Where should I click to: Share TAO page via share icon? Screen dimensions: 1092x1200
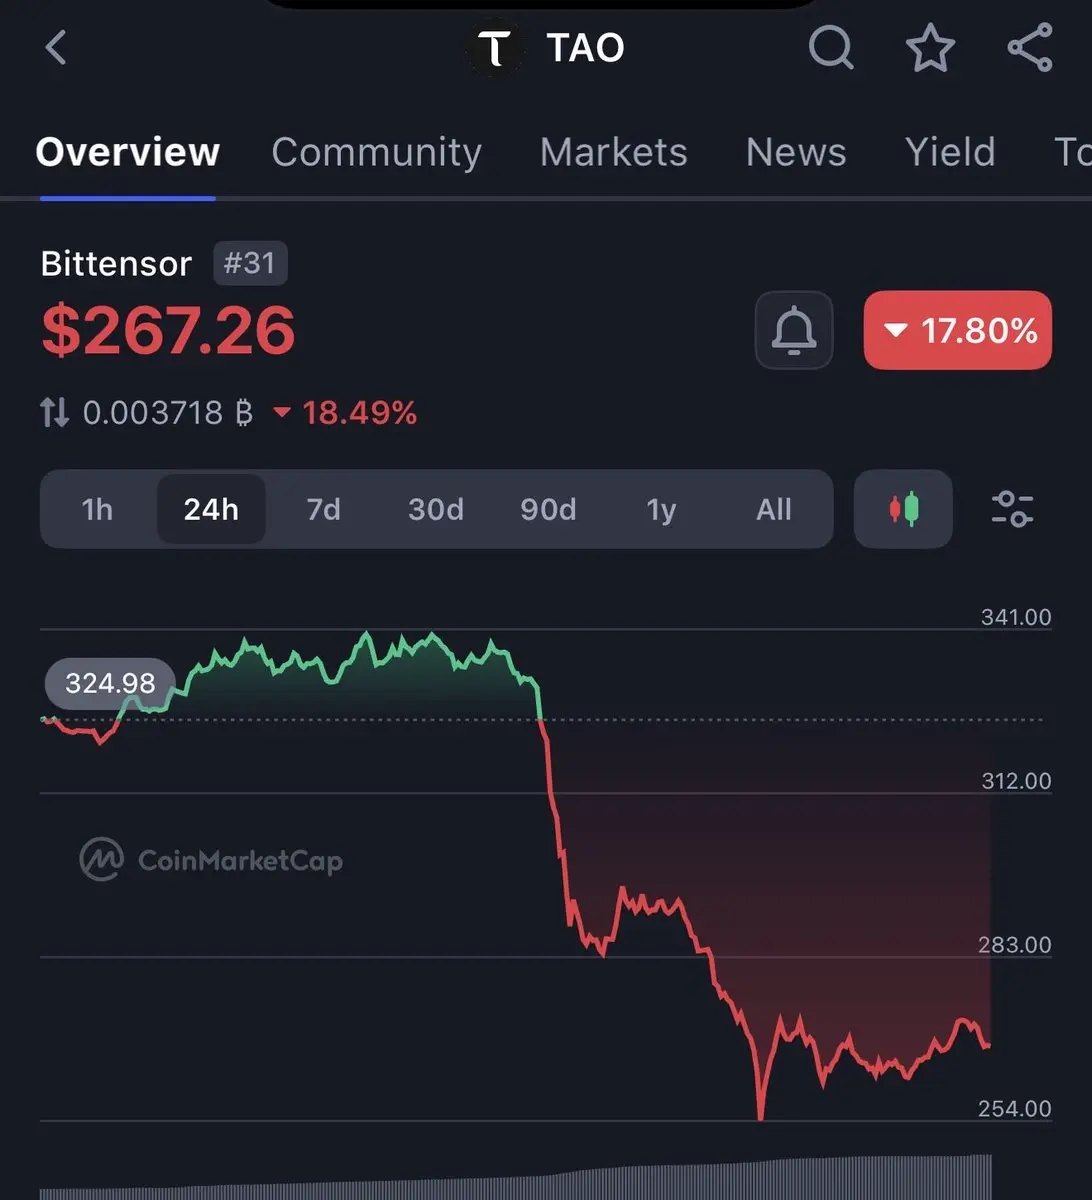1029,47
